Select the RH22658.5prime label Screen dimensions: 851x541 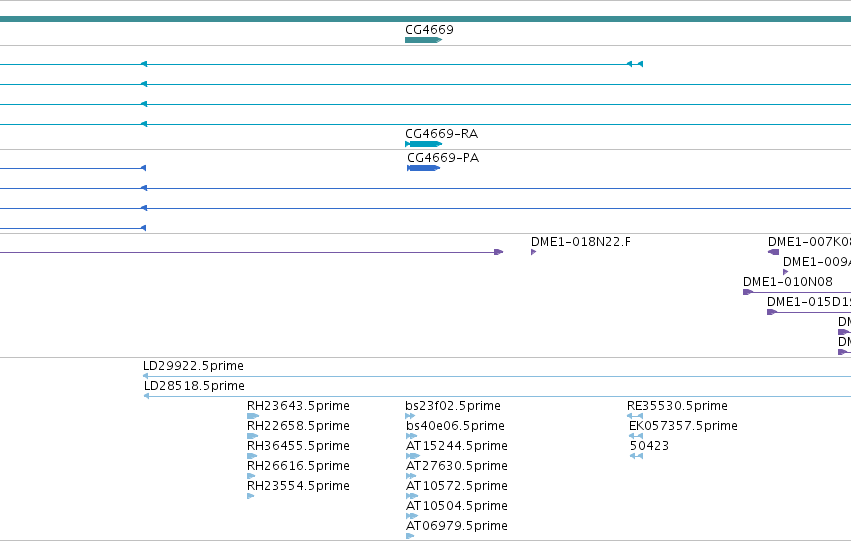[x=298, y=426]
